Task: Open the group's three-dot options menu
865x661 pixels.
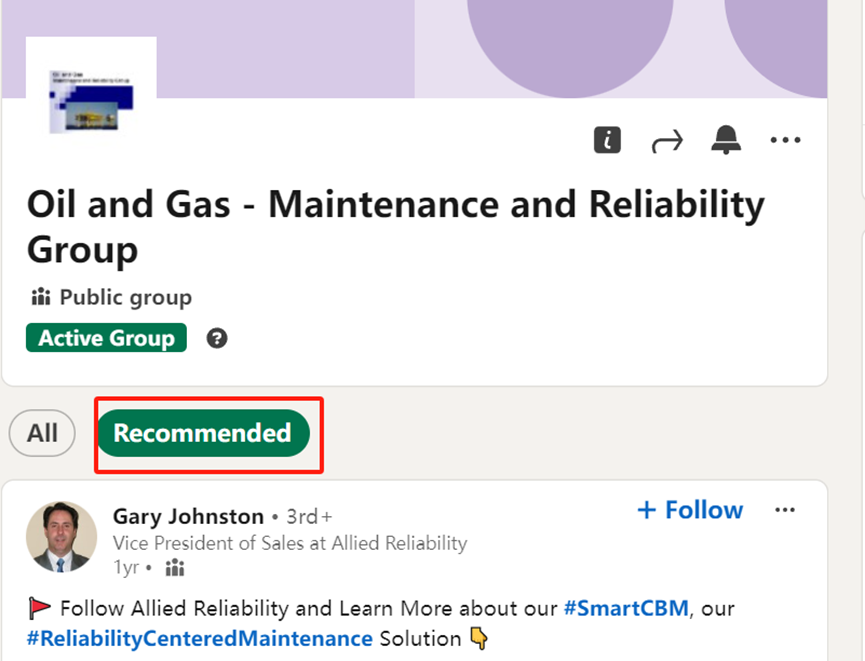Action: pos(786,141)
